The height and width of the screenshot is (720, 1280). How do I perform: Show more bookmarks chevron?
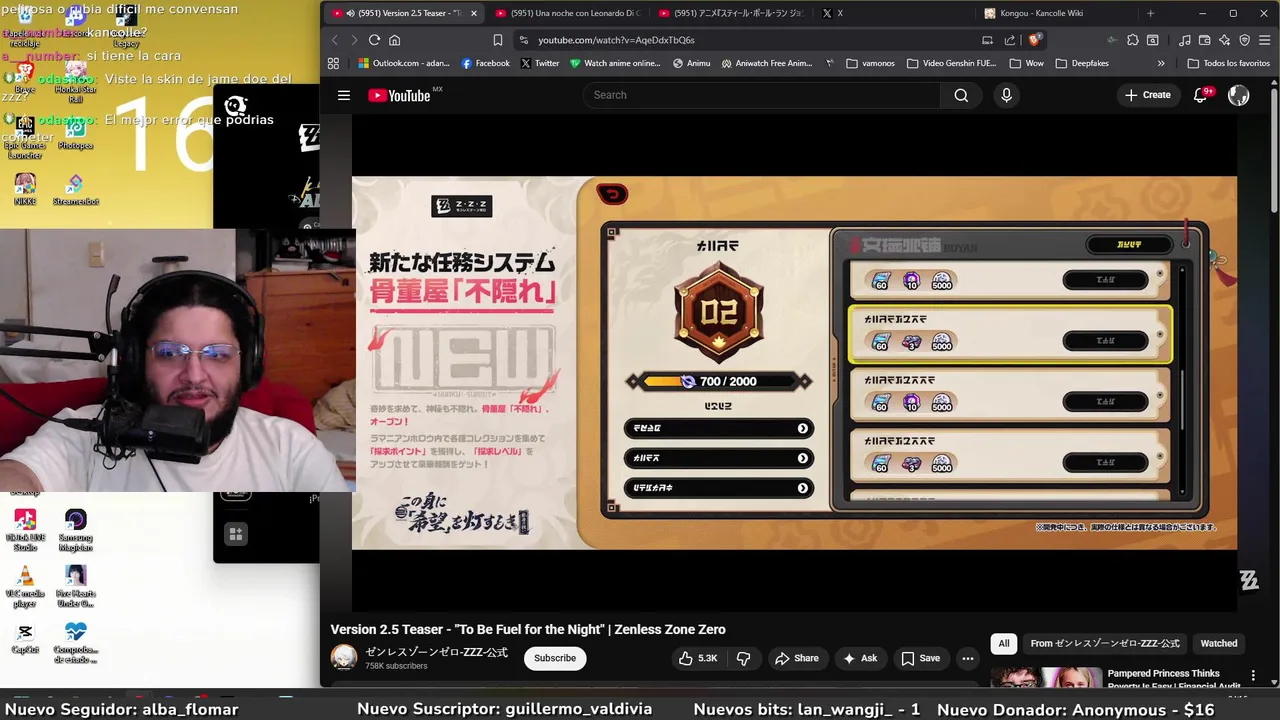pos(1161,63)
